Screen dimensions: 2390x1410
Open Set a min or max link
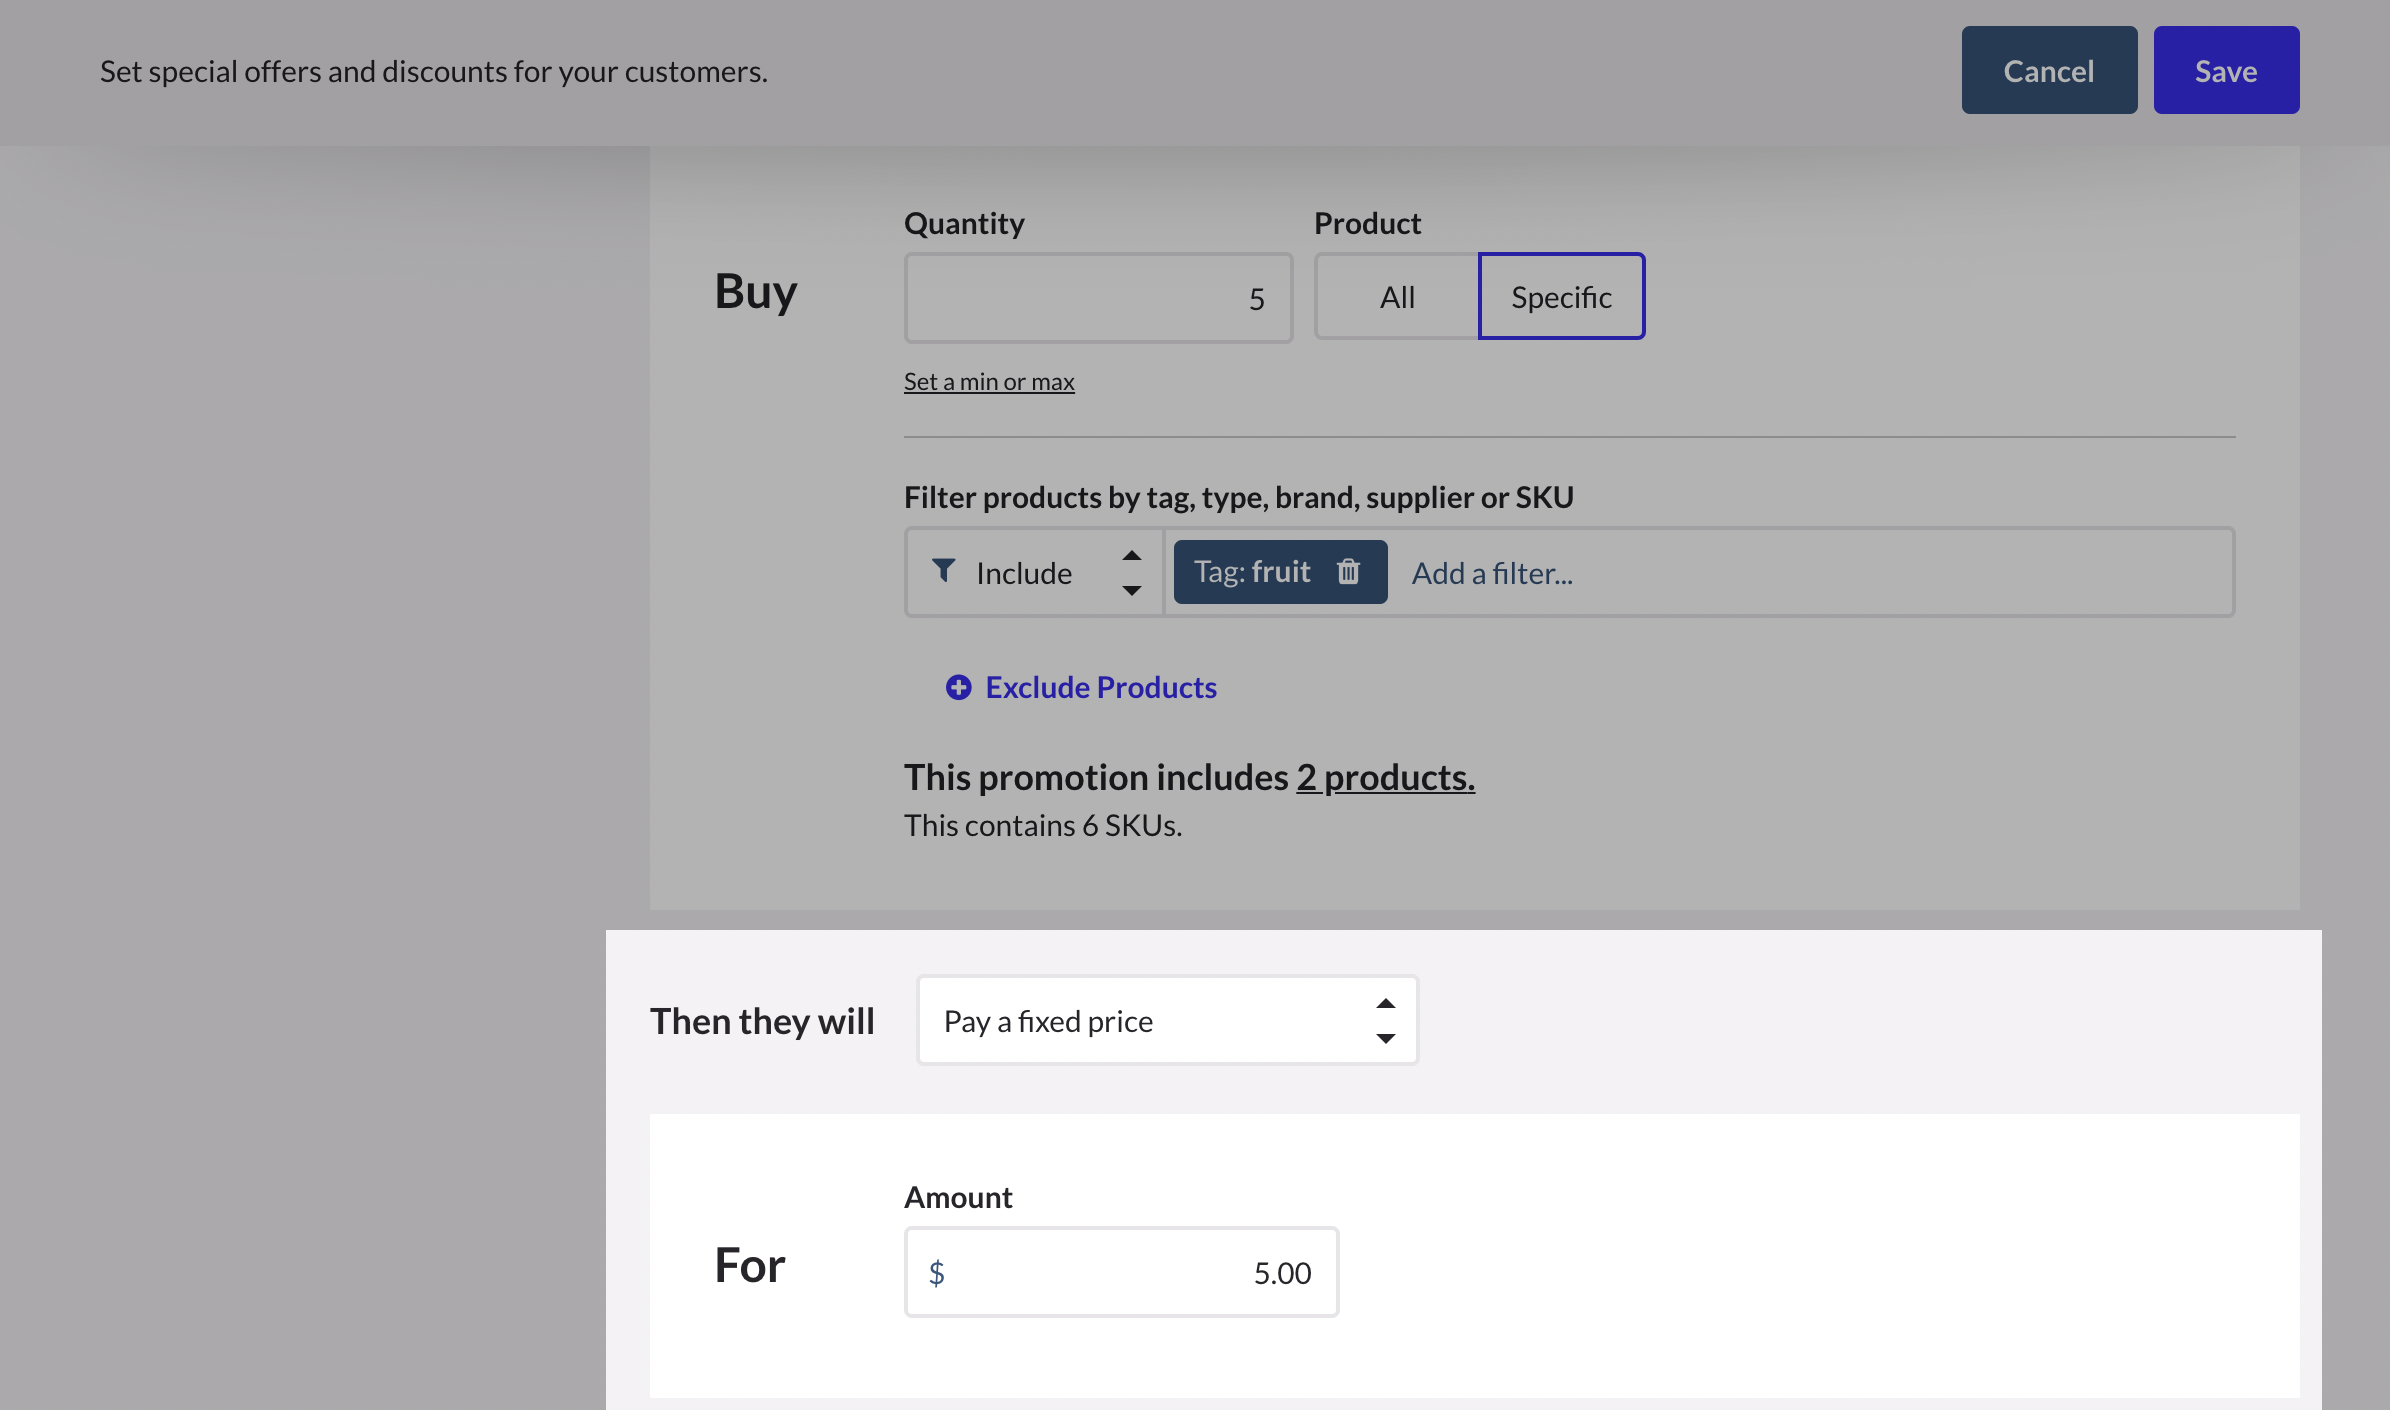(989, 381)
